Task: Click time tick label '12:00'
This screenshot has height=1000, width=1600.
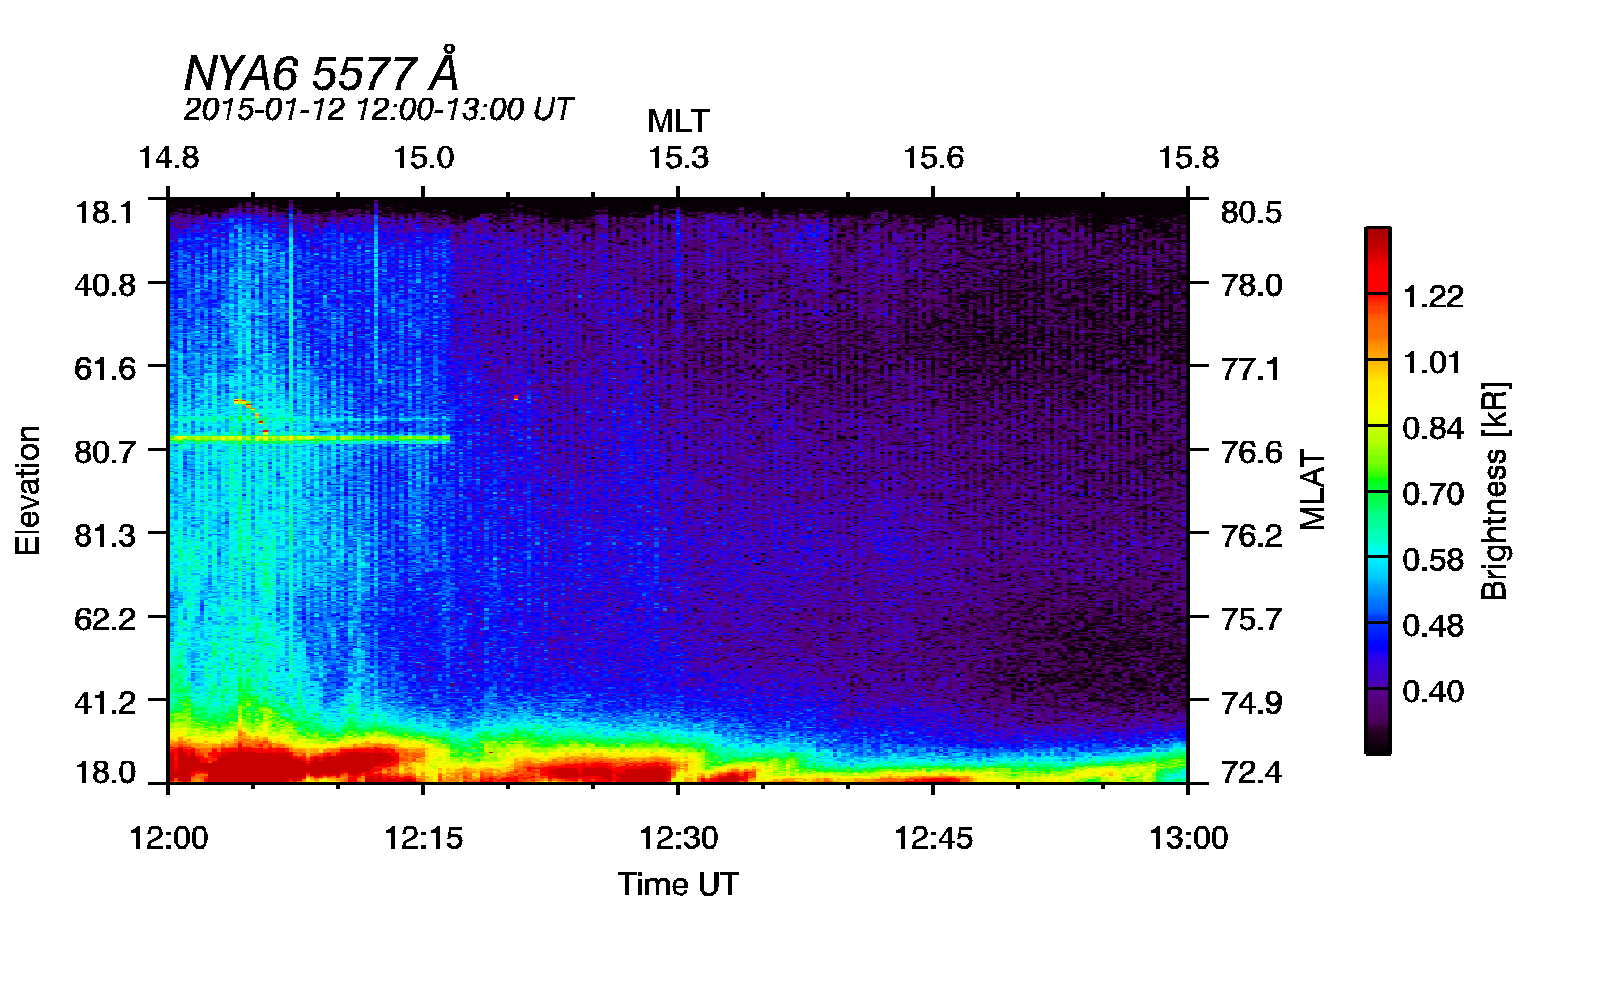Action: tap(168, 837)
